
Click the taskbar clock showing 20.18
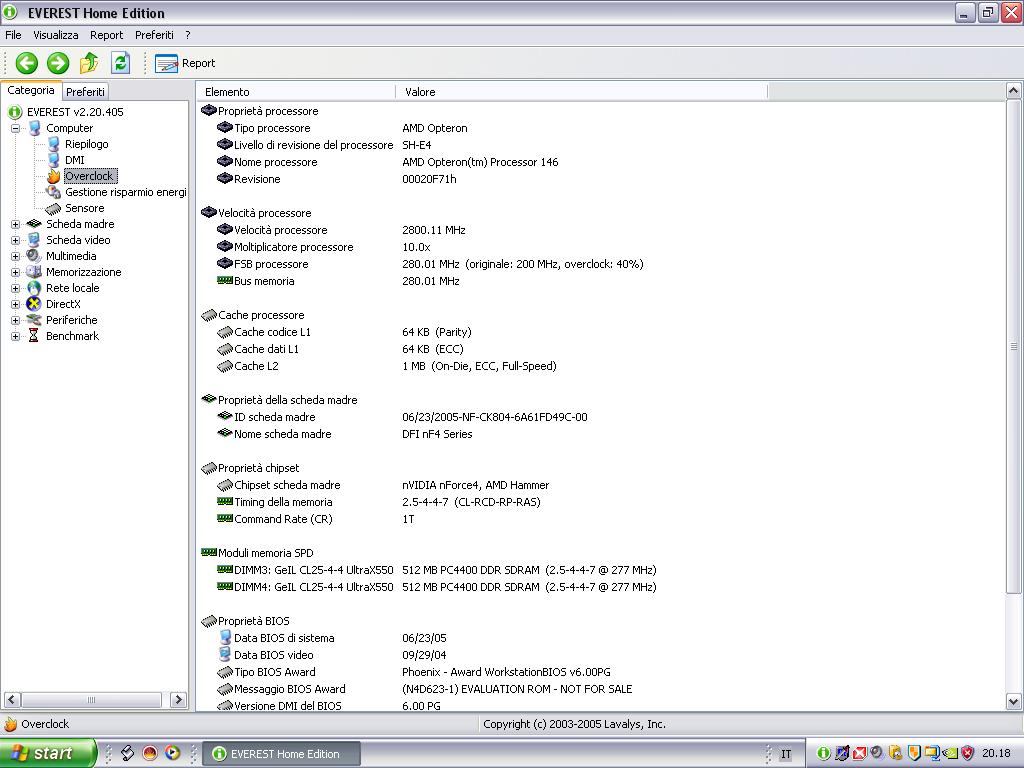click(996, 754)
